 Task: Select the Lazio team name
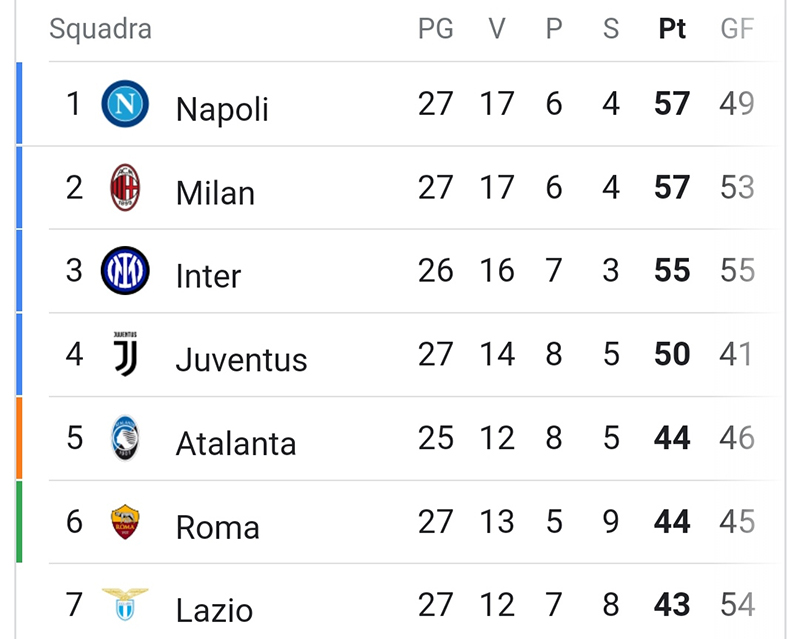pyautogui.click(x=214, y=609)
